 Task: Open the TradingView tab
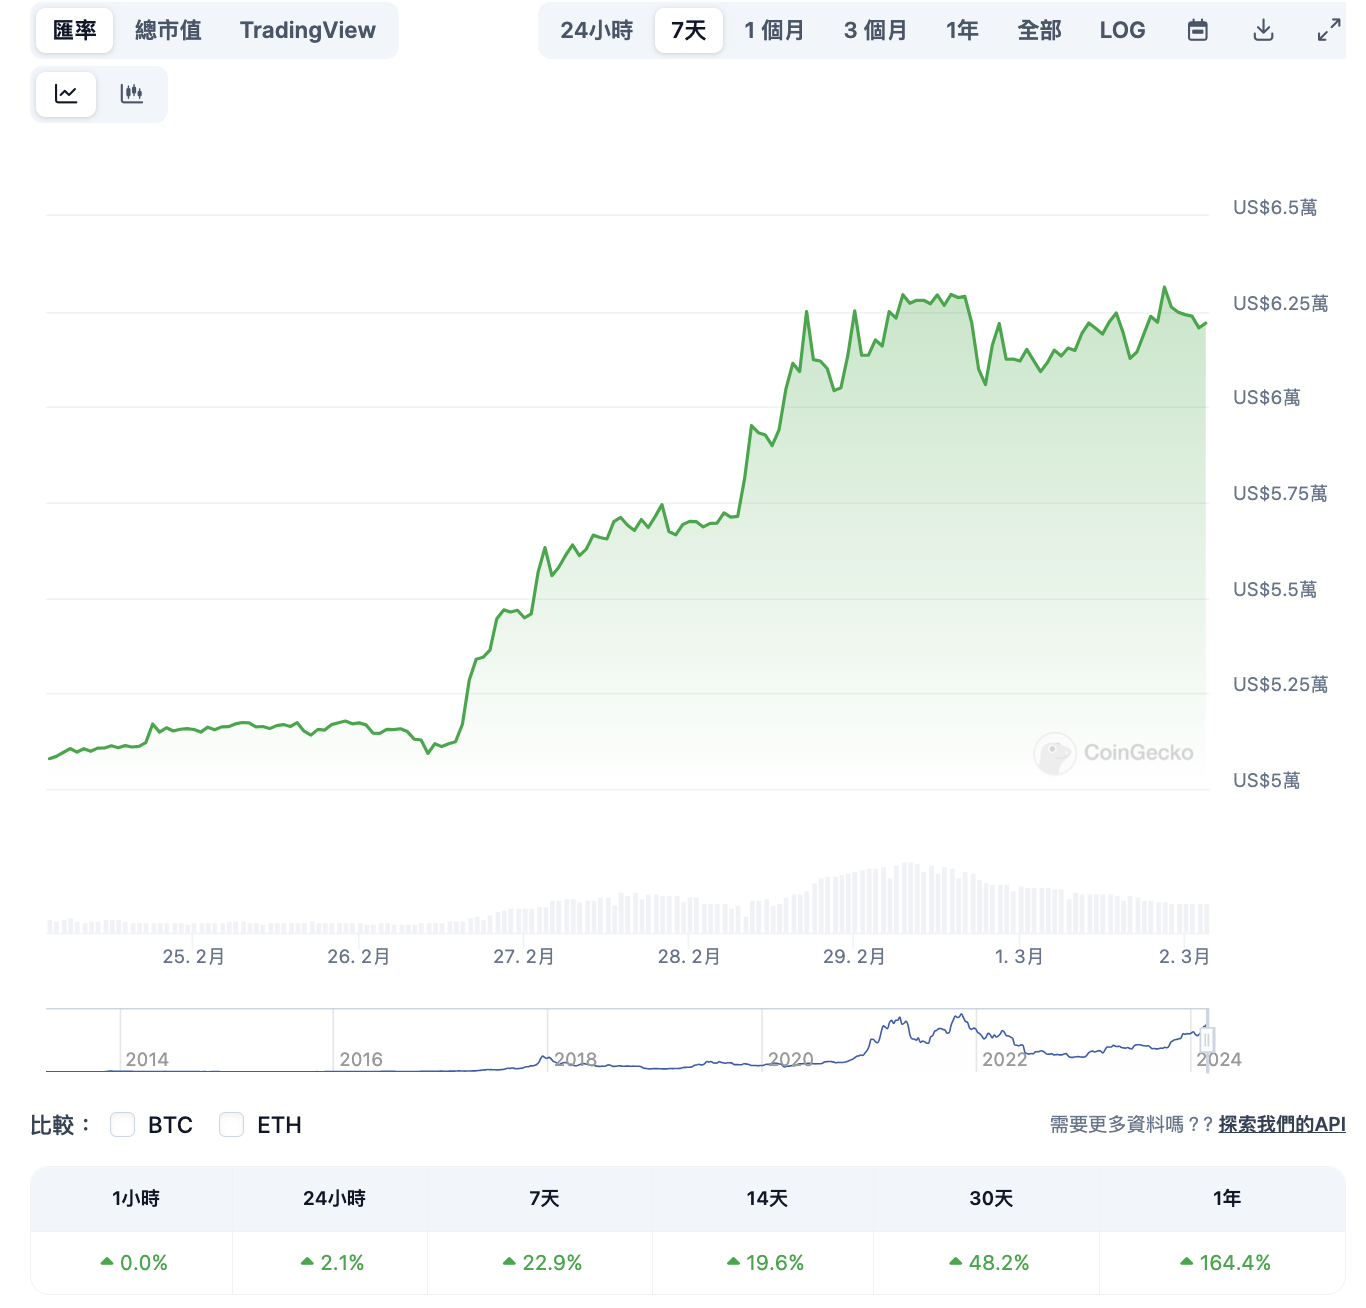[308, 31]
